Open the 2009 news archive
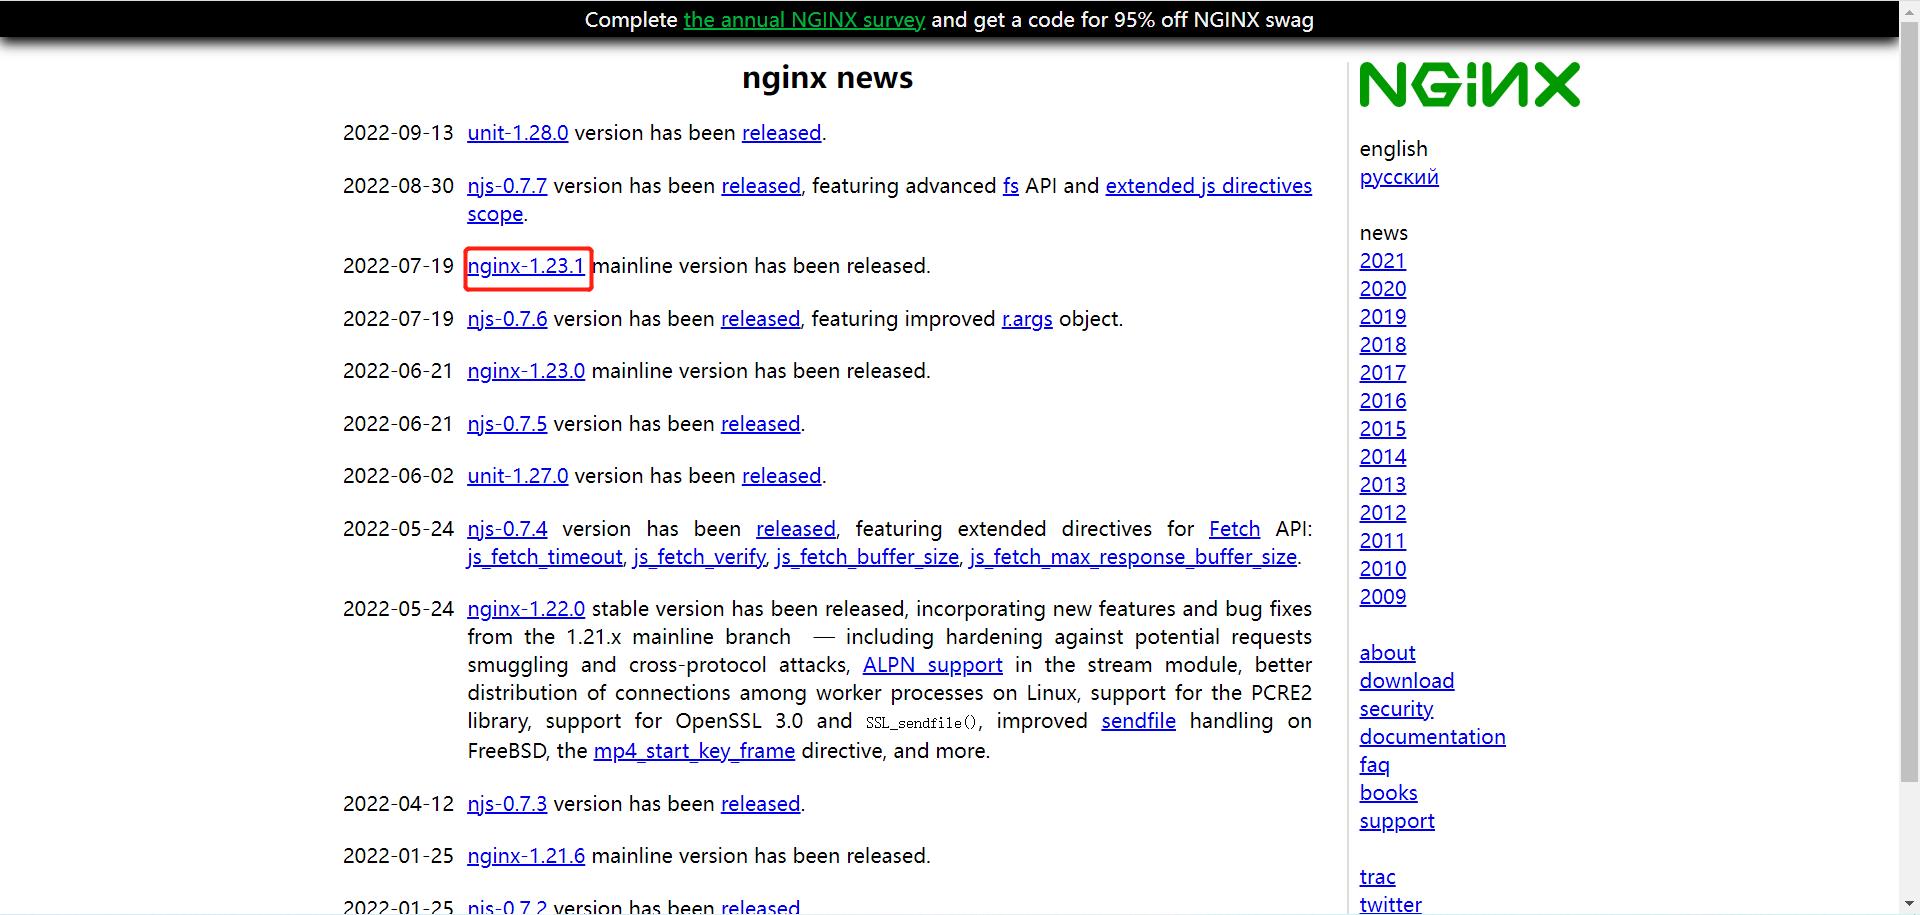This screenshot has height=915, width=1920. (x=1383, y=597)
